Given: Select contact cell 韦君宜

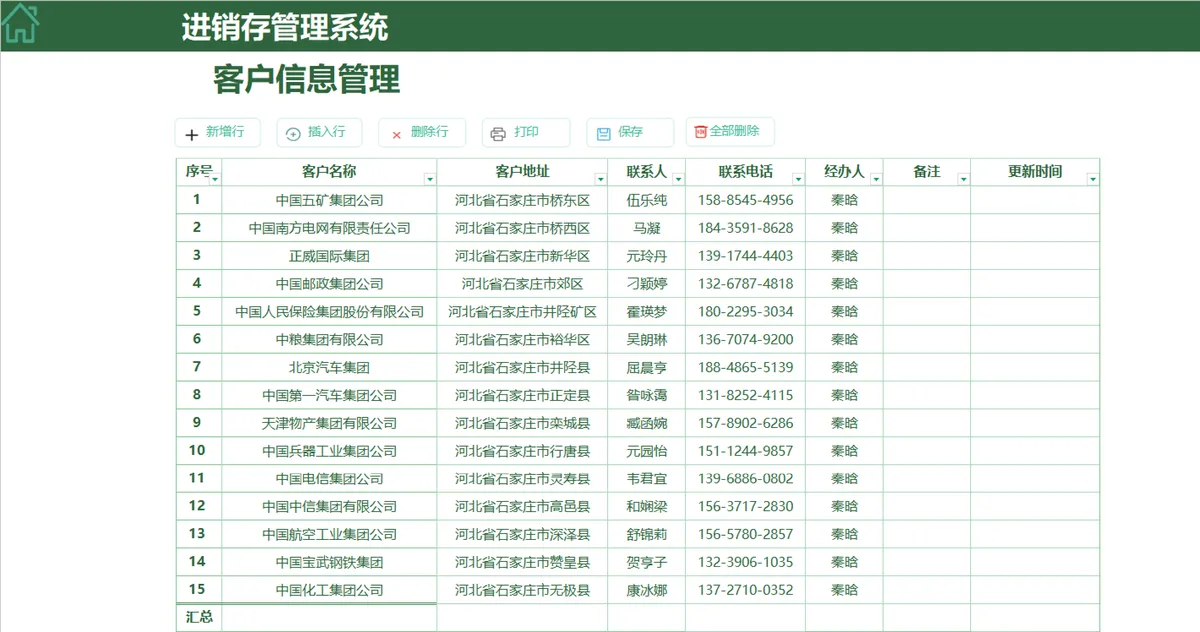Looking at the screenshot, I should [646, 479].
